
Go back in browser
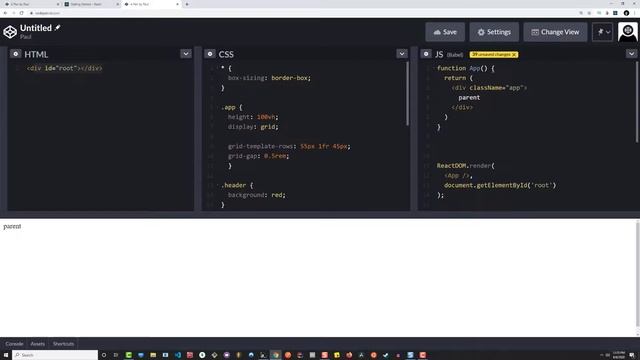click(5, 13)
